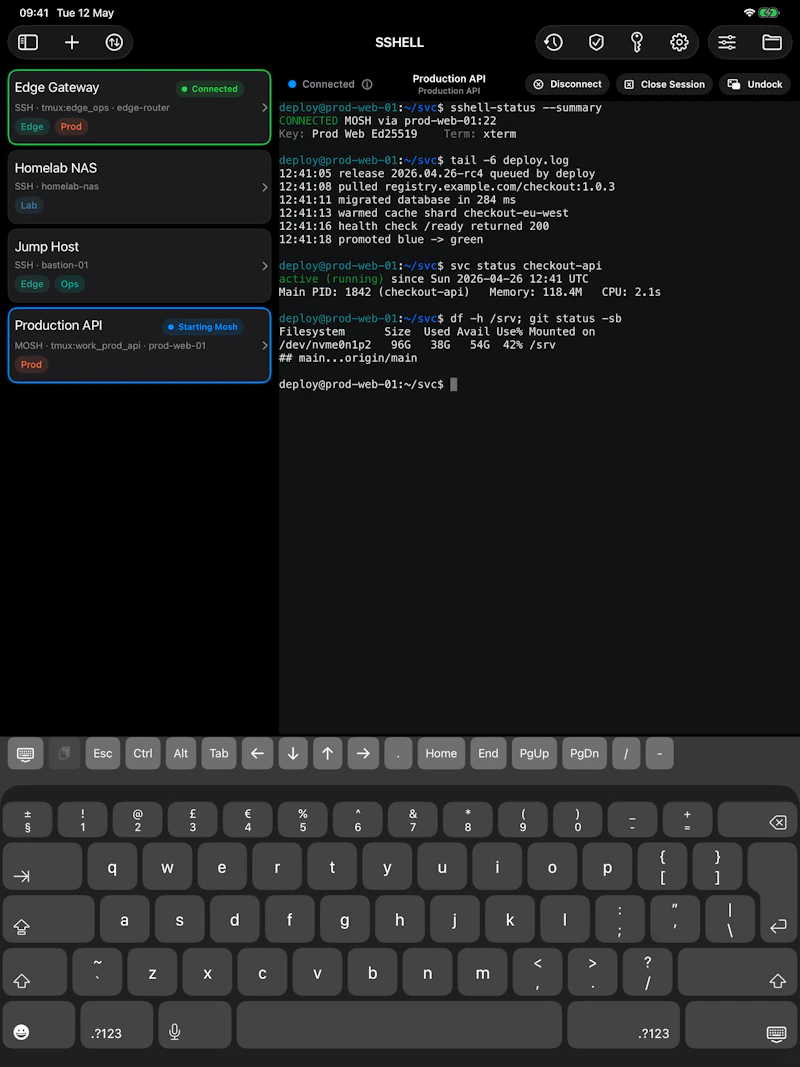Dismiss keyboard with bottom-right keyboard icon

tap(741, 1025)
